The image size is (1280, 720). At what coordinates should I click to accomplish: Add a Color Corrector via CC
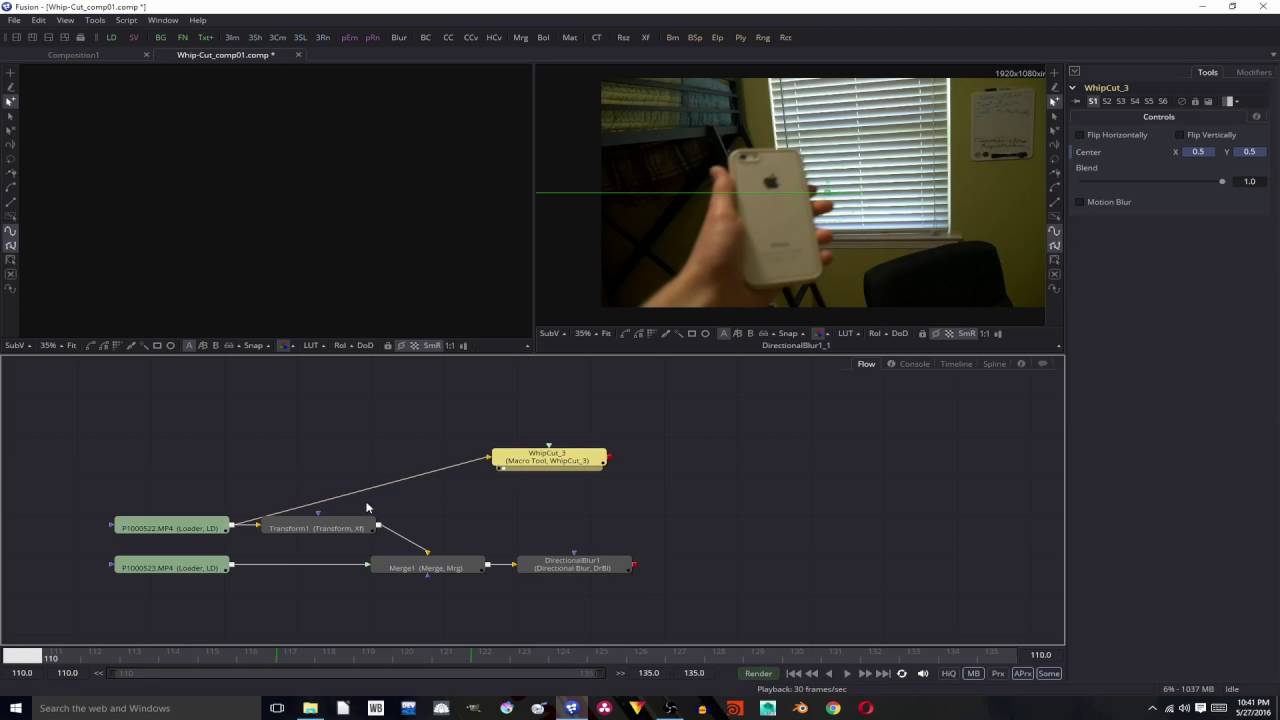pos(448,38)
